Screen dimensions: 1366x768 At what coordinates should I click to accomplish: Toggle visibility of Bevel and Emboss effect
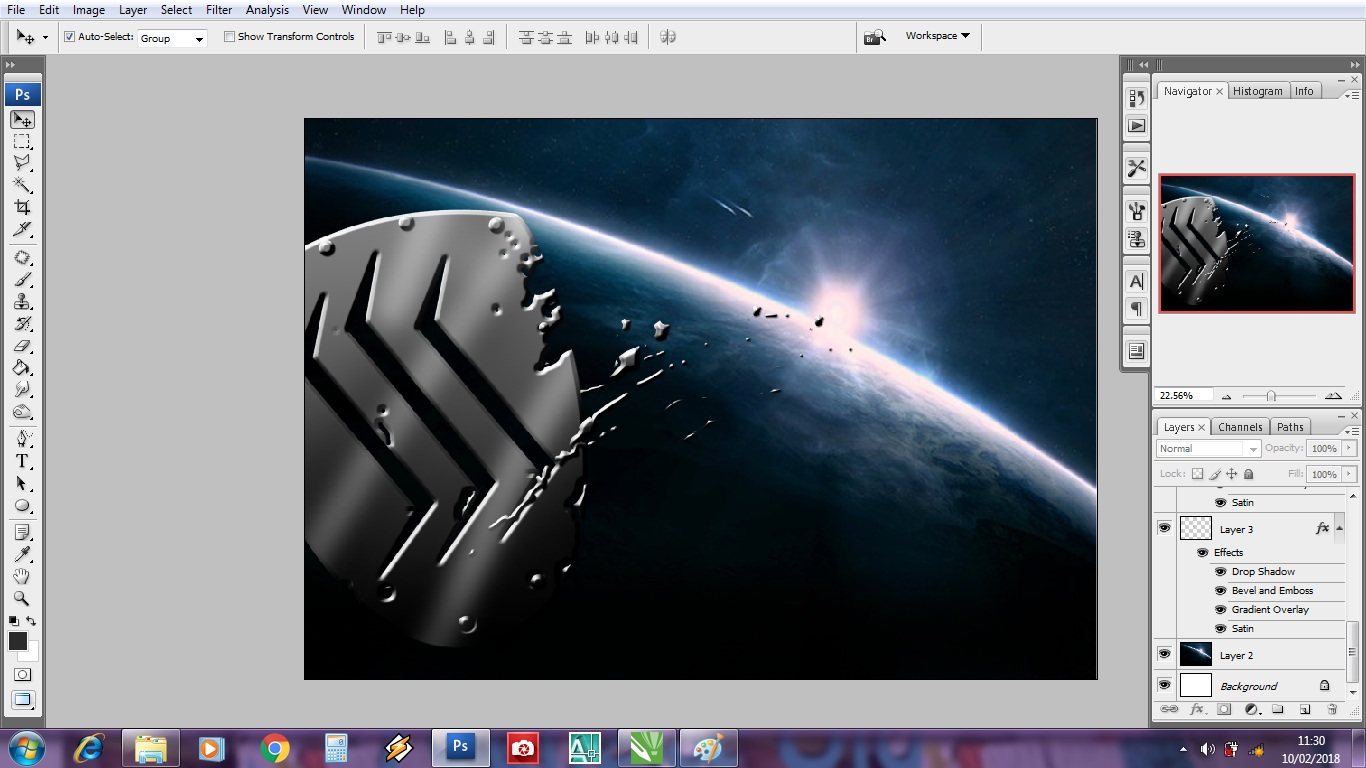pos(1220,591)
